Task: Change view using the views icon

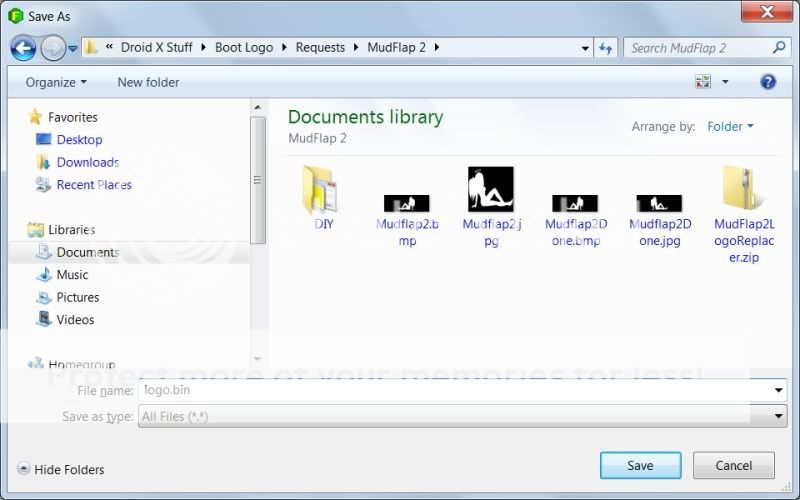Action: pos(703,82)
